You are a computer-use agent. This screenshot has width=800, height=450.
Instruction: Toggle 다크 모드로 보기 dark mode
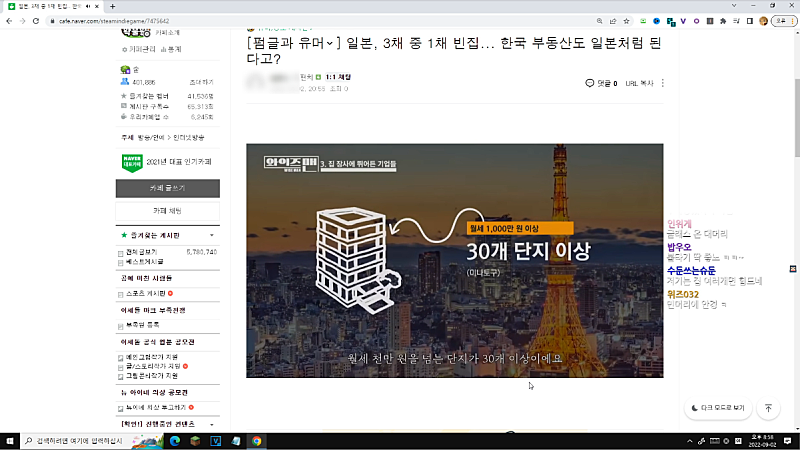[718, 408]
